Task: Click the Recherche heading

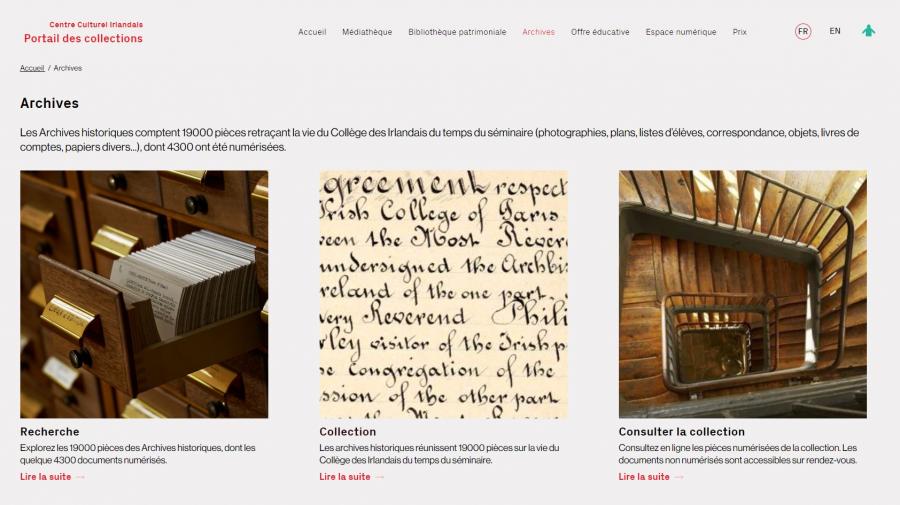Action: click(x=50, y=432)
